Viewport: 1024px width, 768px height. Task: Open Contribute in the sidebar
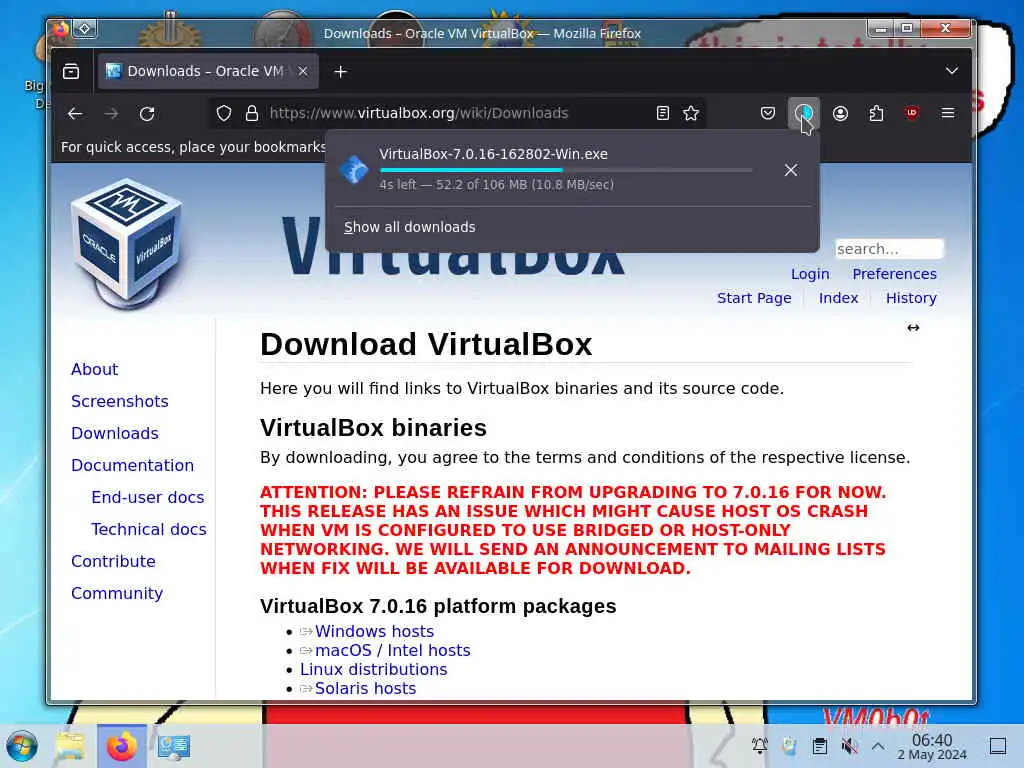[x=113, y=562]
